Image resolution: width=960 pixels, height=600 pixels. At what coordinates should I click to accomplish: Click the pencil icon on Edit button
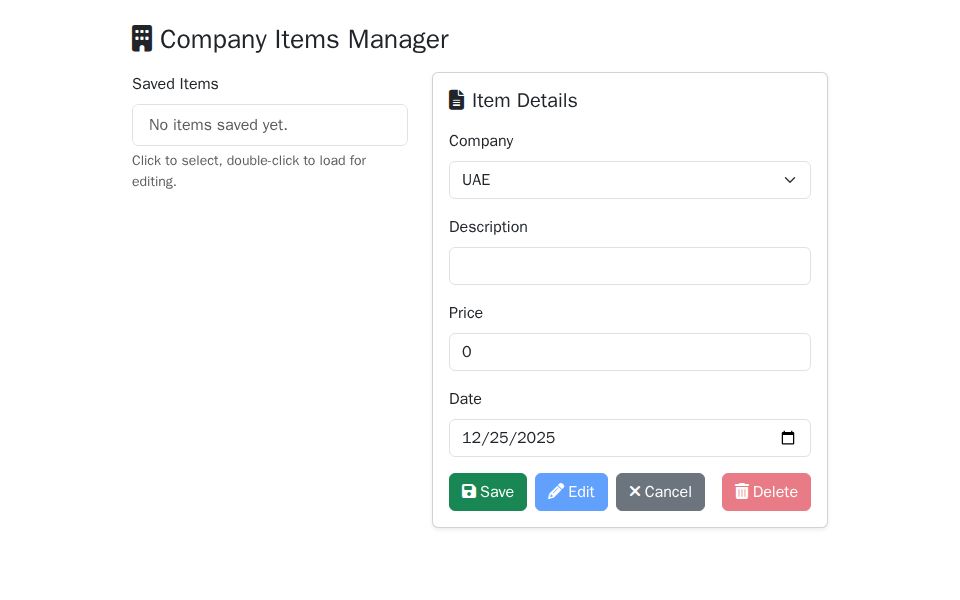tap(556, 491)
